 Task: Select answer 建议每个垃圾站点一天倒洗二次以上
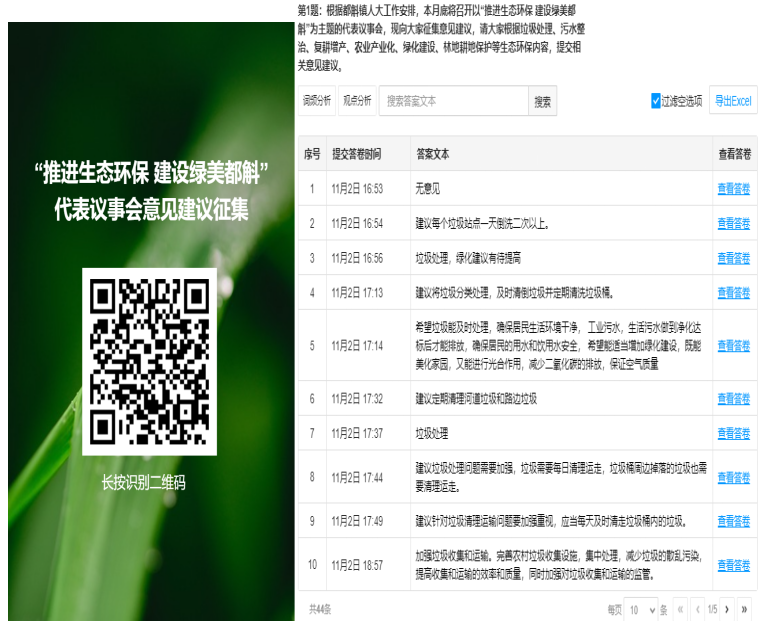482,223
